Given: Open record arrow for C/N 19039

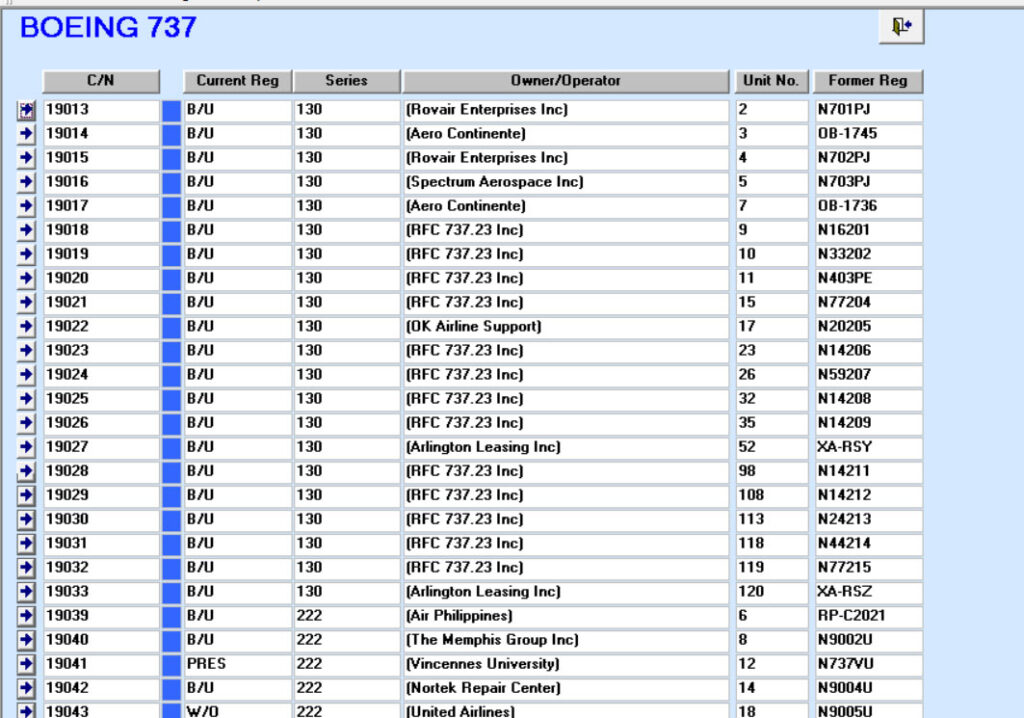Looking at the screenshot, I should click(27, 616).
